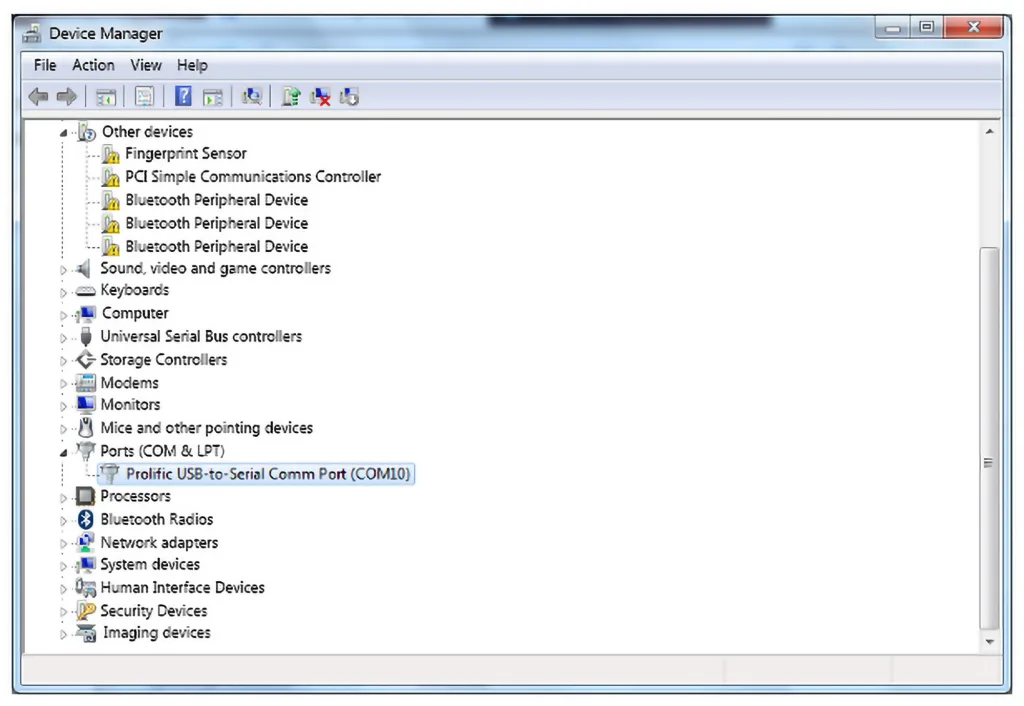Open the View menu
Image resolution: width=1024 pixels, height=706 pixels.
click(x=145, y=65)
